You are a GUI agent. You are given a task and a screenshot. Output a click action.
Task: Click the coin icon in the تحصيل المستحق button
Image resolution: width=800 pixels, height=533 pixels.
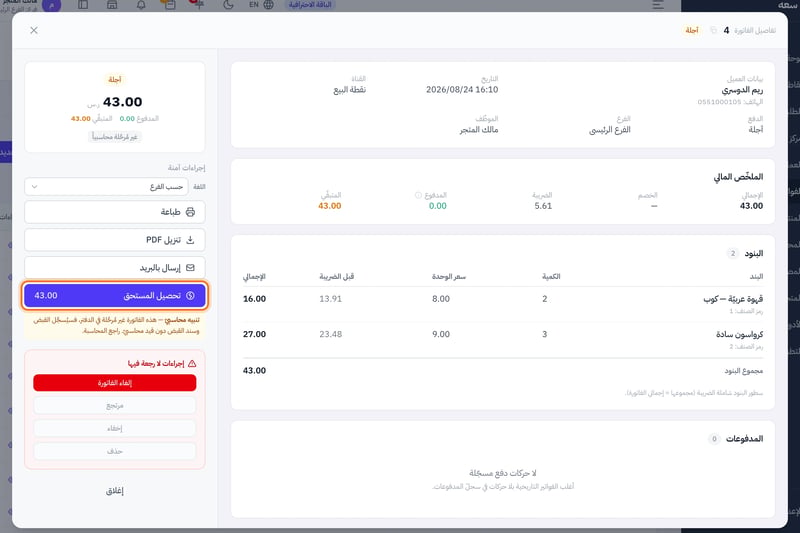[190, 296]
